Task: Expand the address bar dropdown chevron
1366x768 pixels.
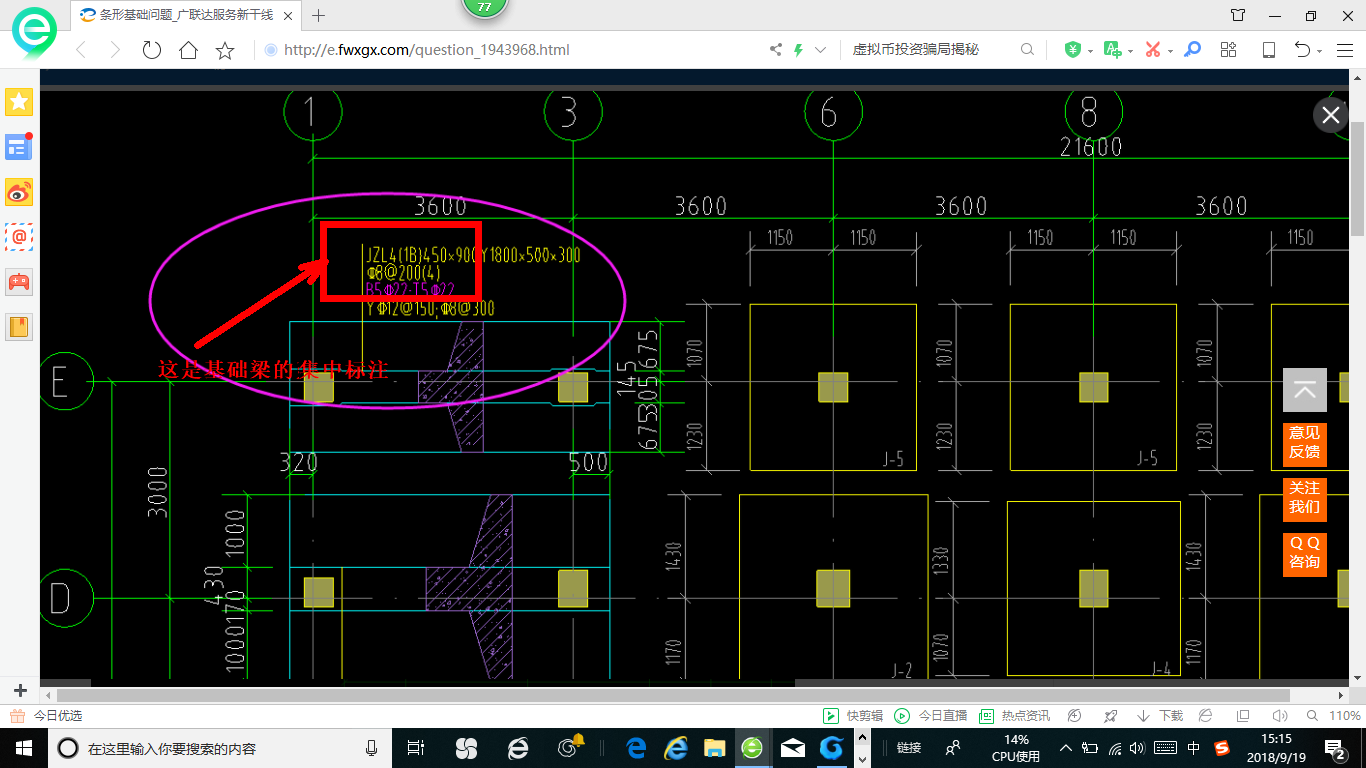Action: click(x=821, y=50)
